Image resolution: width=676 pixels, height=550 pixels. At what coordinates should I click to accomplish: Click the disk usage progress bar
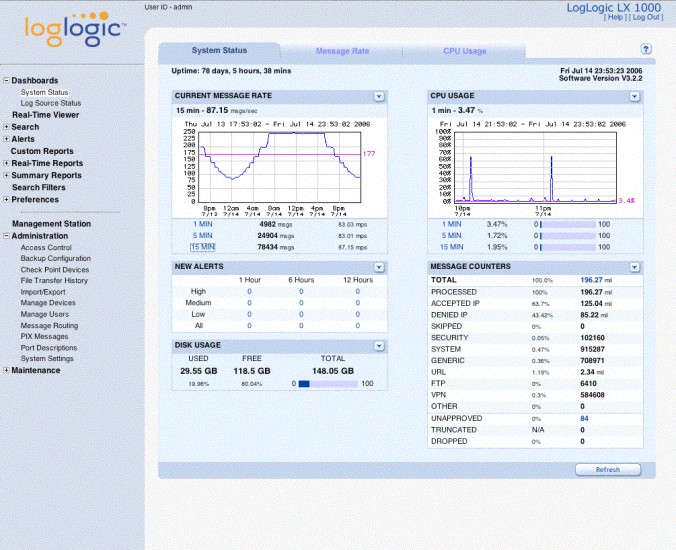pyautogui.click(x=327, y=383)
